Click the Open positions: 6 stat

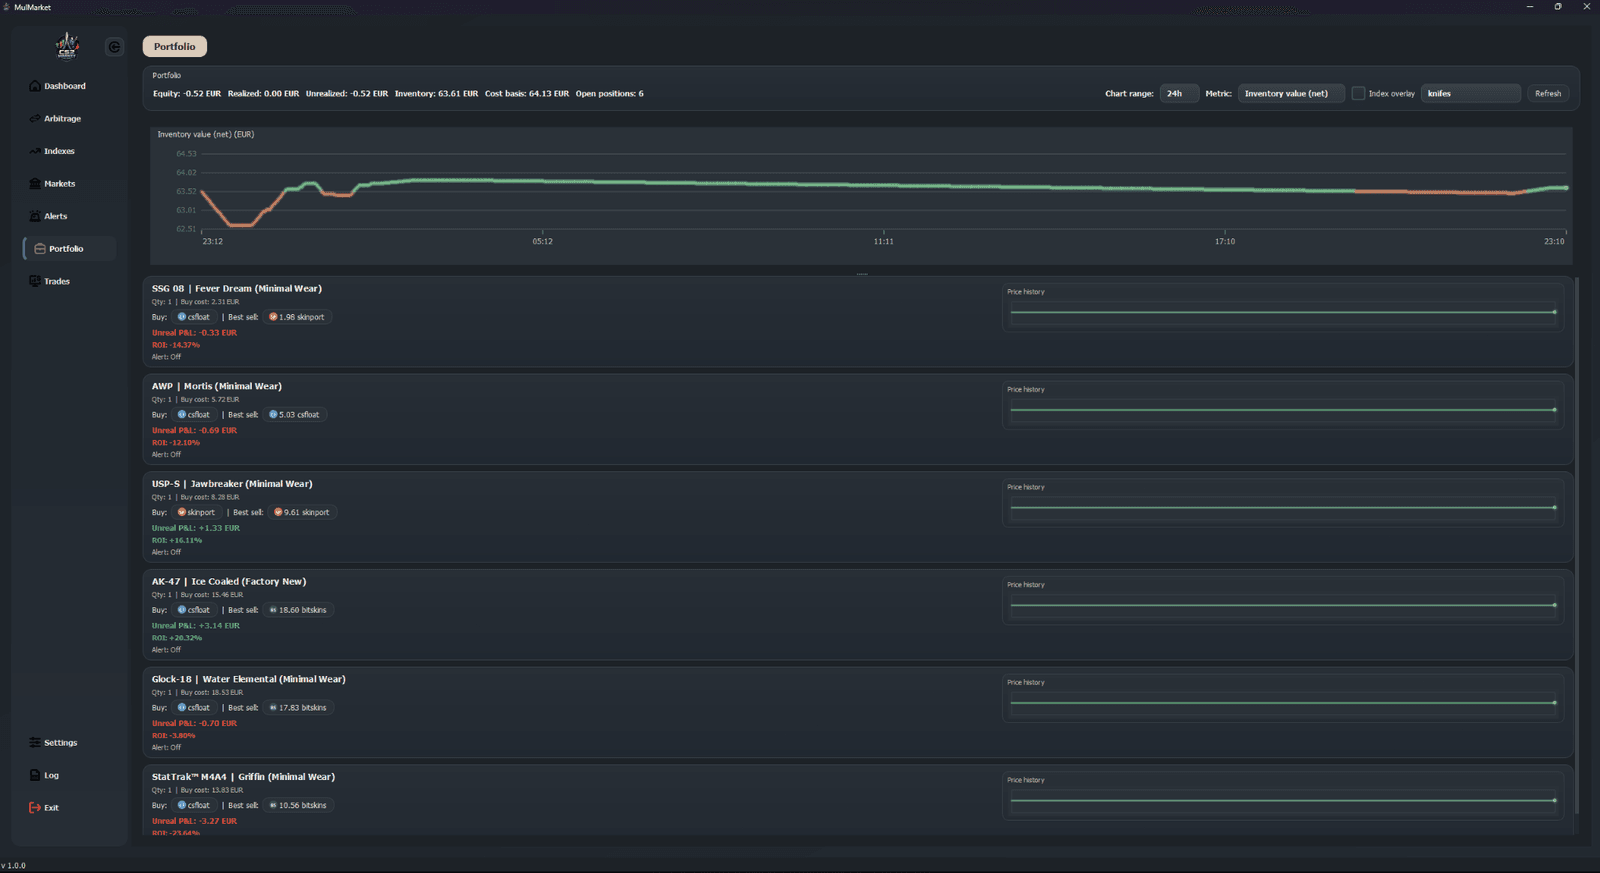click(609, 94)
